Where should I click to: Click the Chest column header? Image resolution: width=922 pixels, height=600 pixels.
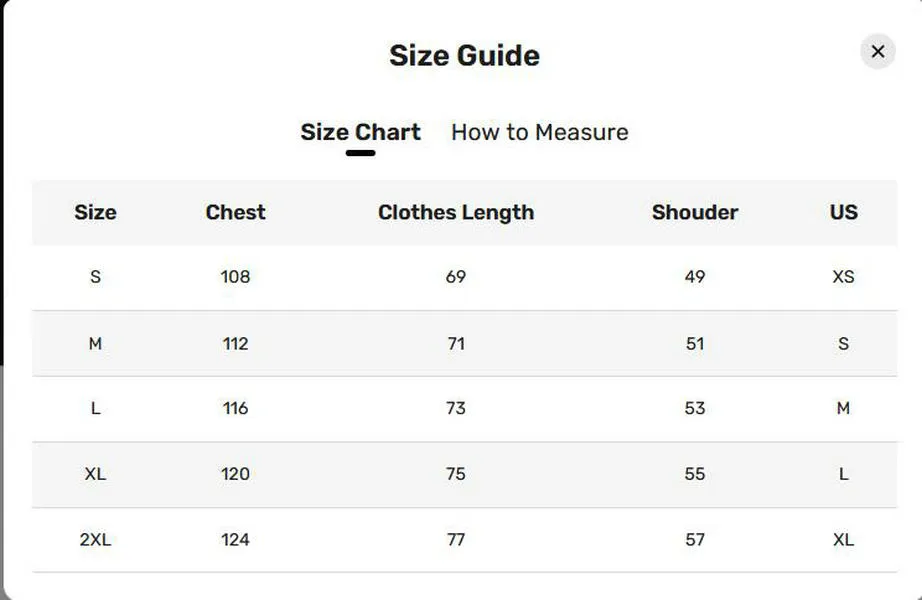click(235, 212)
